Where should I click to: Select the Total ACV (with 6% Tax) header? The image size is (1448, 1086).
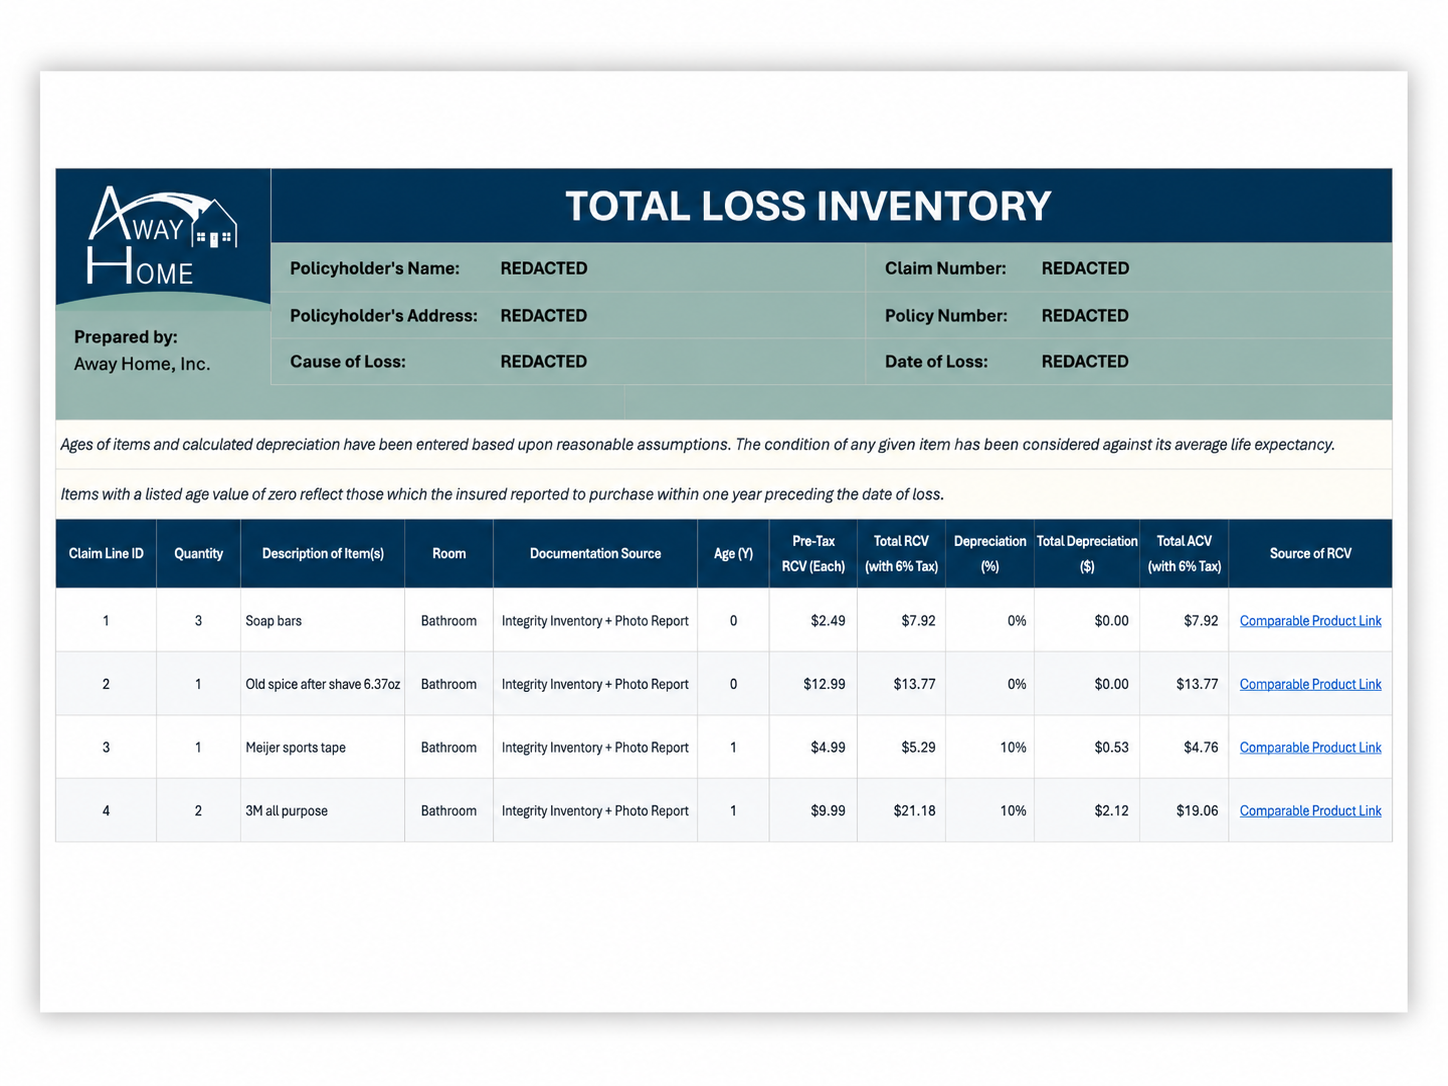coord(1184,553)
